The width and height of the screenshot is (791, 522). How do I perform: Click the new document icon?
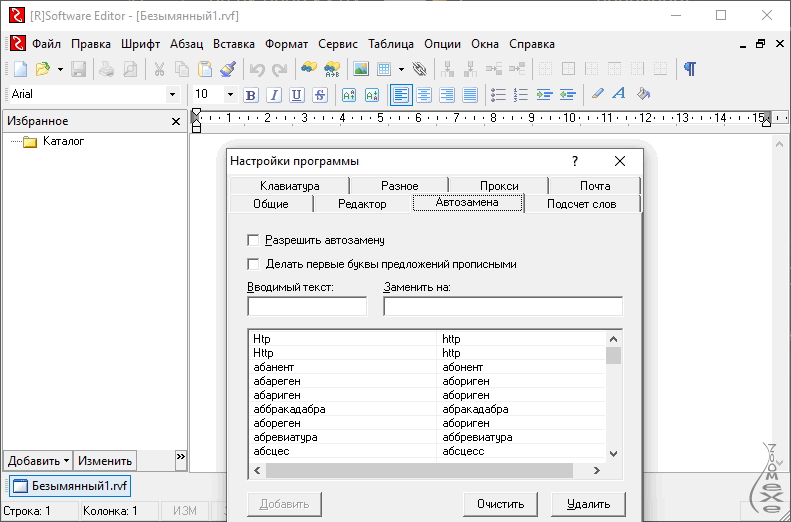pos(19,69)
